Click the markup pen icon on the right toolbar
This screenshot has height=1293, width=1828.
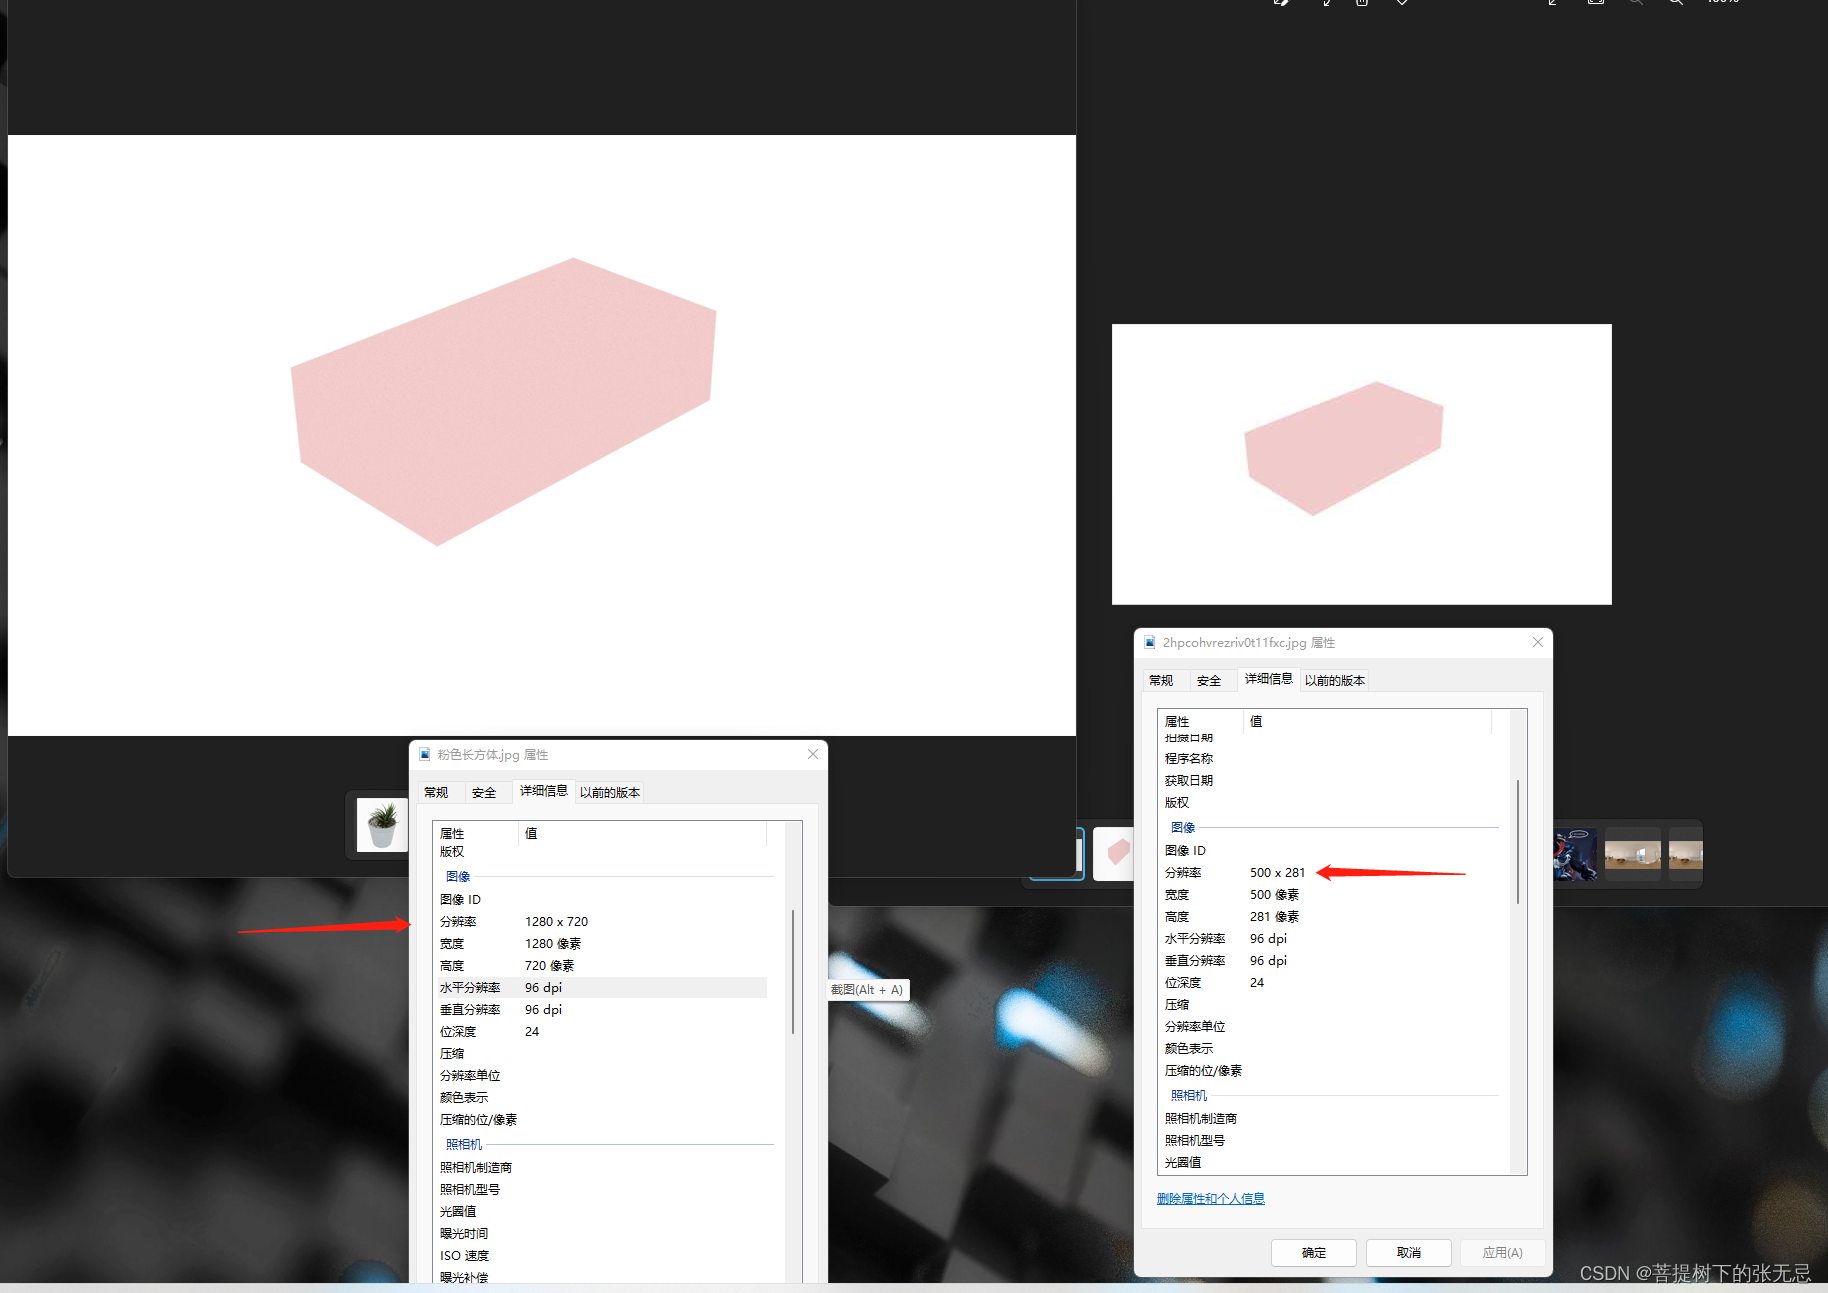coord(1552,4)
